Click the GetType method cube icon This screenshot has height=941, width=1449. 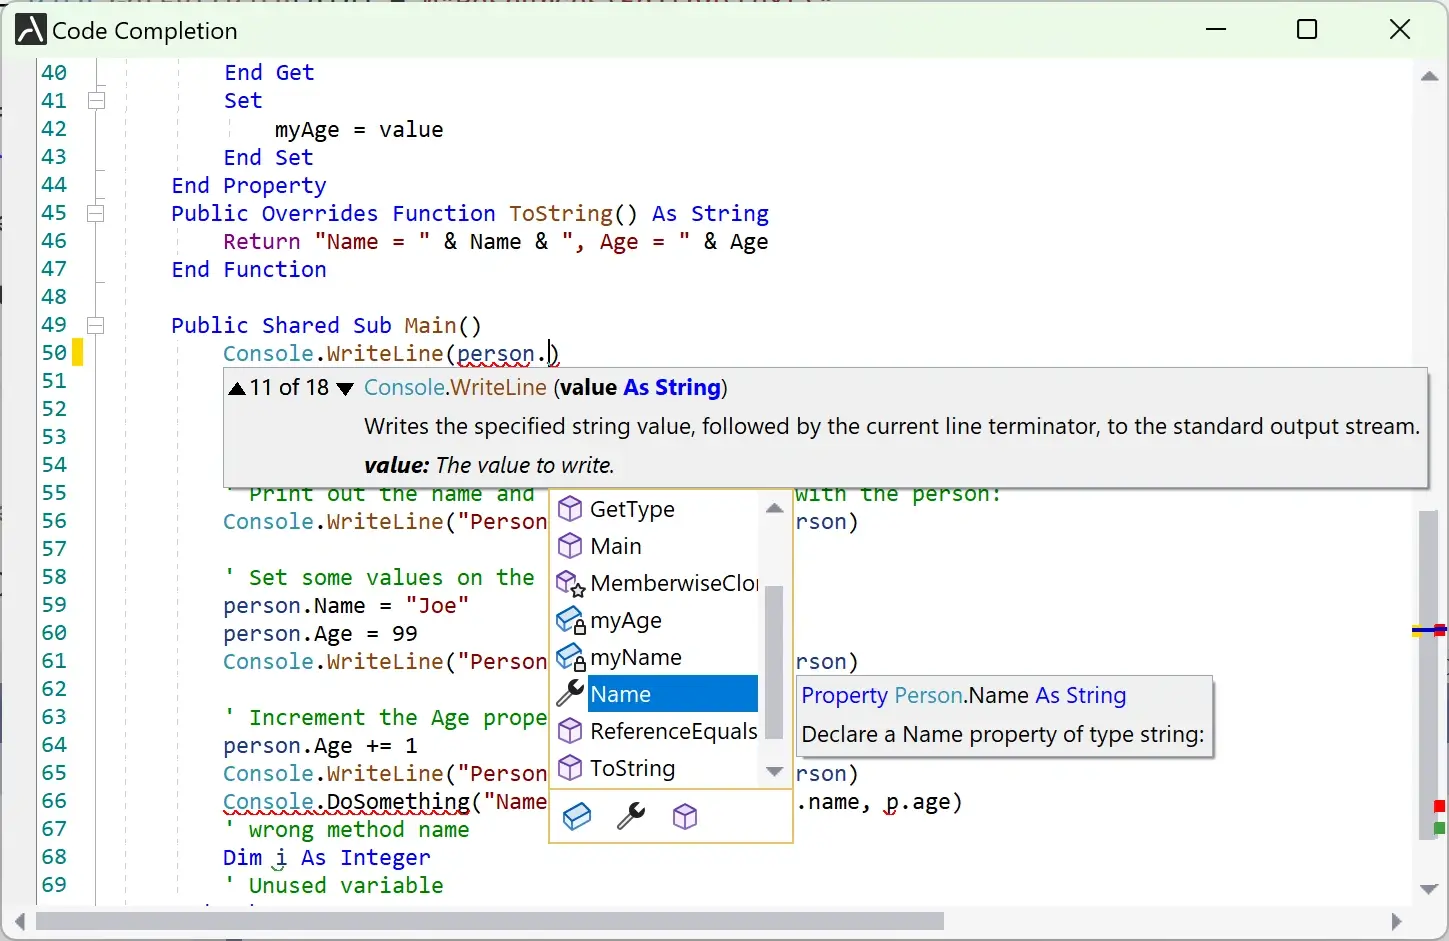pos(570,509)
